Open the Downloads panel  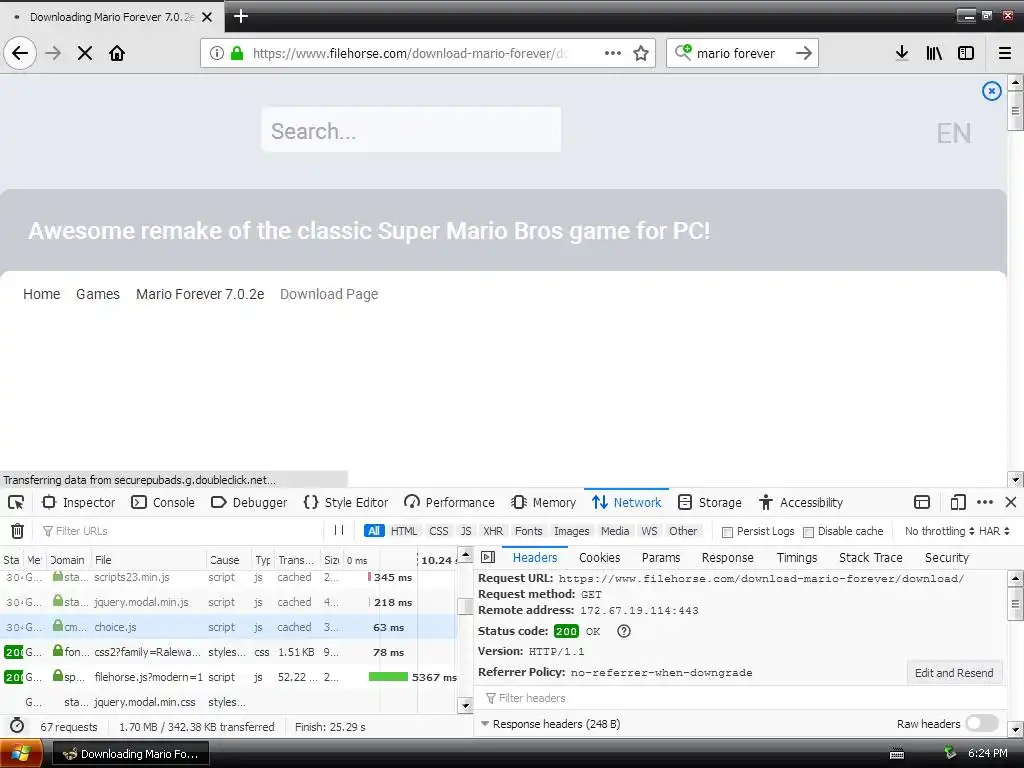tap(902, 53)
